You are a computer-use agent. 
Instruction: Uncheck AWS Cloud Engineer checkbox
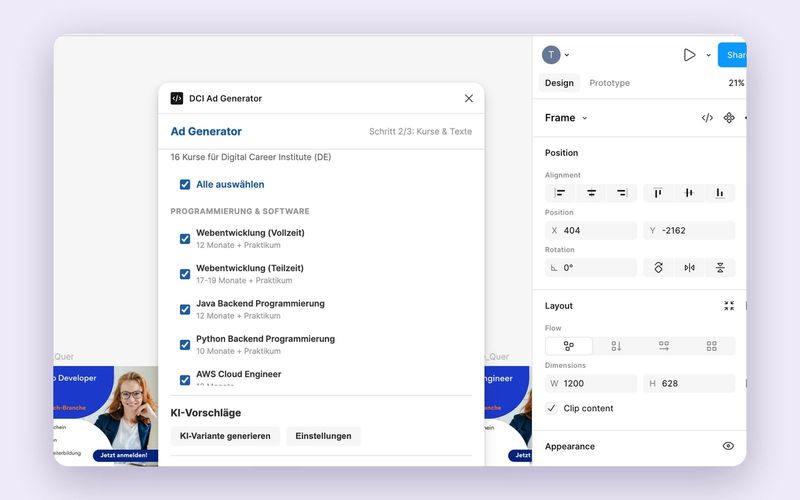coord(185,380)
